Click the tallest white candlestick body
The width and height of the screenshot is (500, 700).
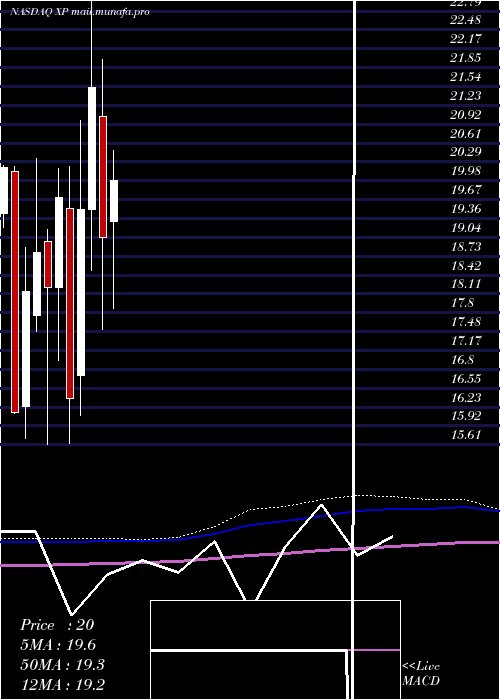pos(81,292)
